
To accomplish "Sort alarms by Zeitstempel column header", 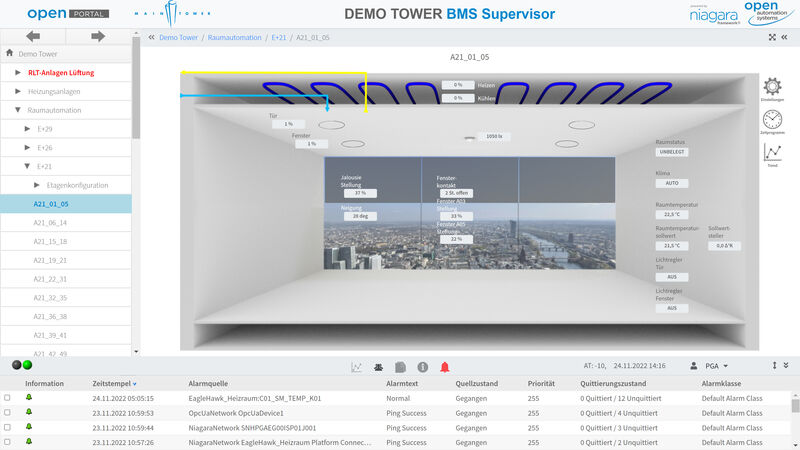I will coord(110,383).
